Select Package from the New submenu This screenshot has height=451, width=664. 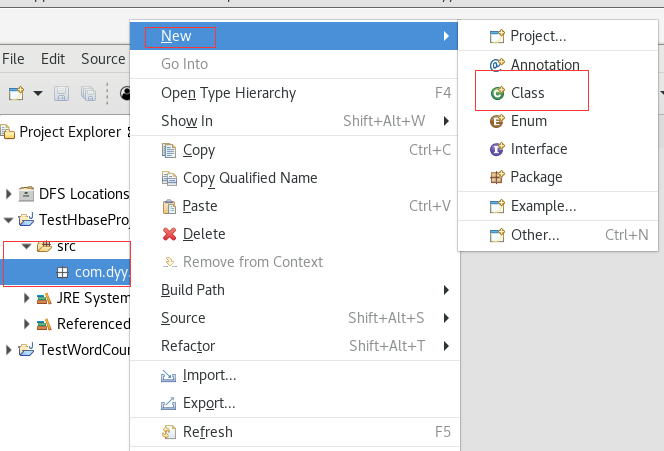pos(558,177)
